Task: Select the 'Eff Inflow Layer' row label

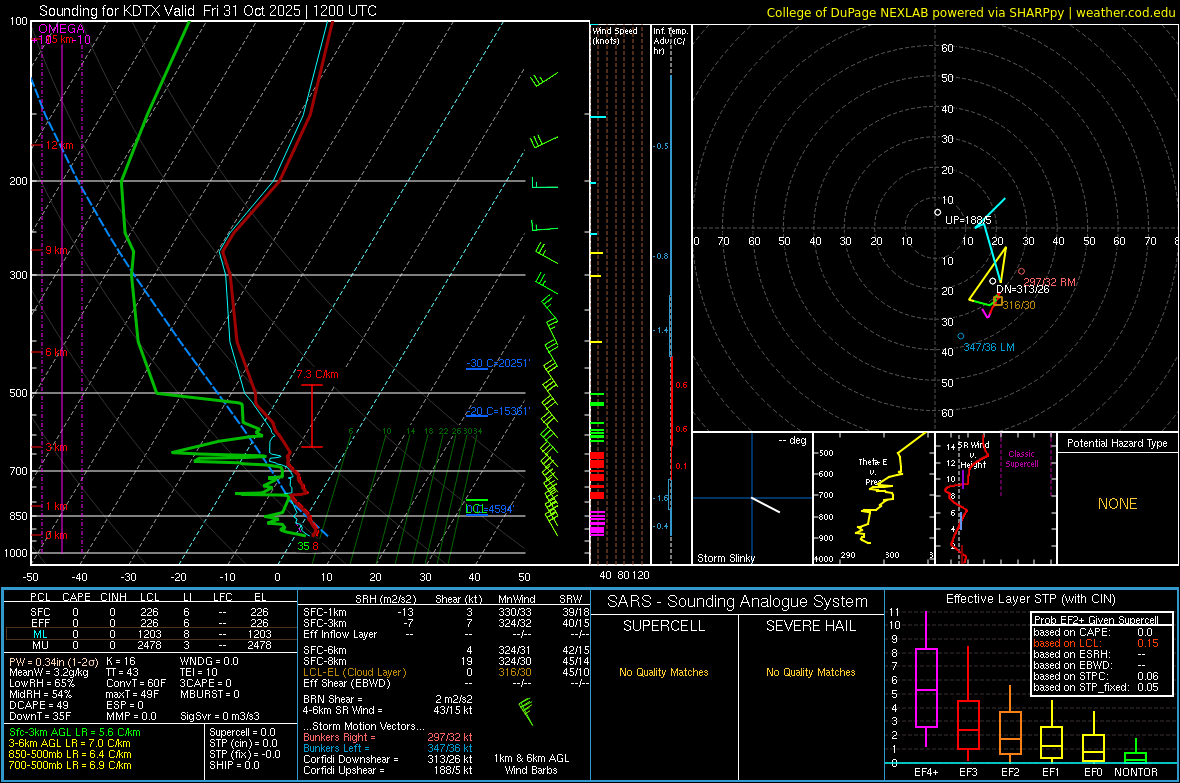Action: (340, 634)
